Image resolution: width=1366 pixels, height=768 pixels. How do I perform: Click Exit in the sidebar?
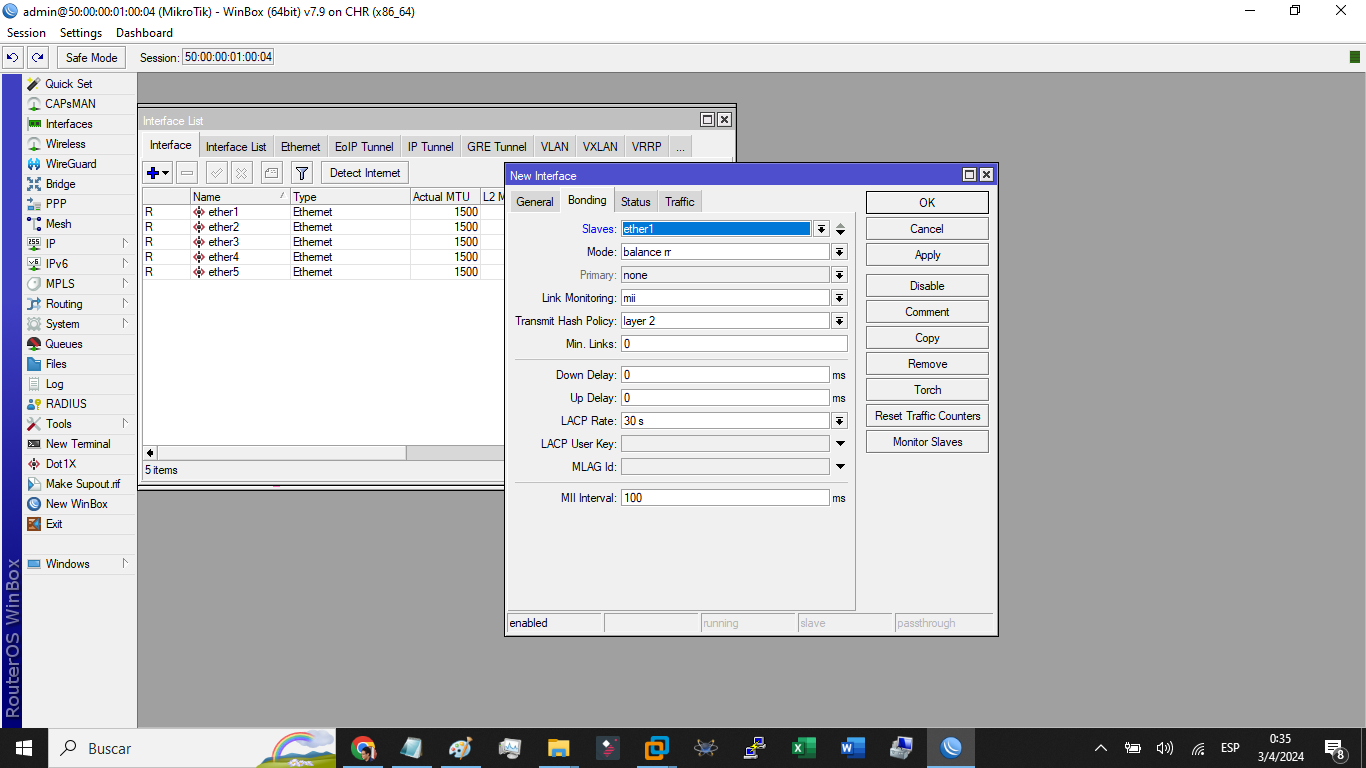pos(54,524)
